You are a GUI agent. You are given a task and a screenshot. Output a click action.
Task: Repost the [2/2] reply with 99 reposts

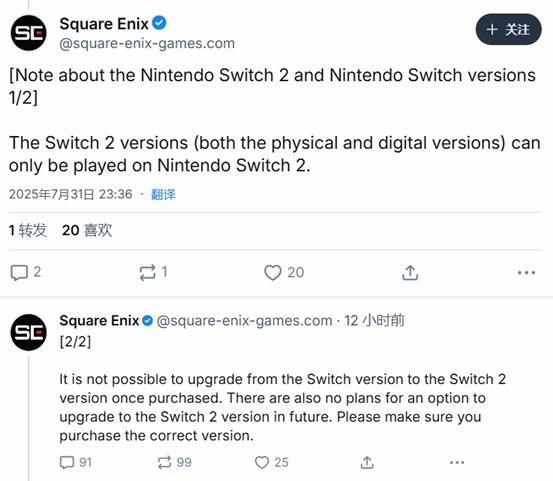click(x=164, y=462)
